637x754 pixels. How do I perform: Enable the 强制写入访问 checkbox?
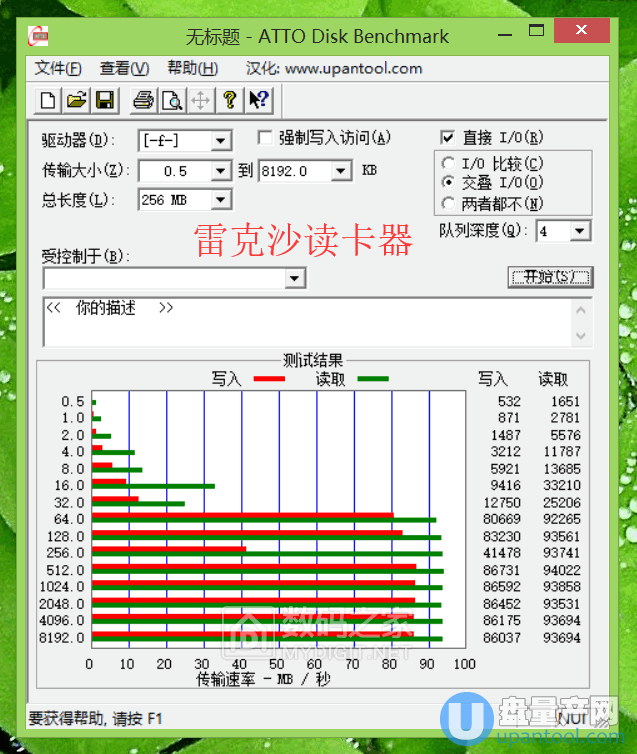tap(266, 138)
